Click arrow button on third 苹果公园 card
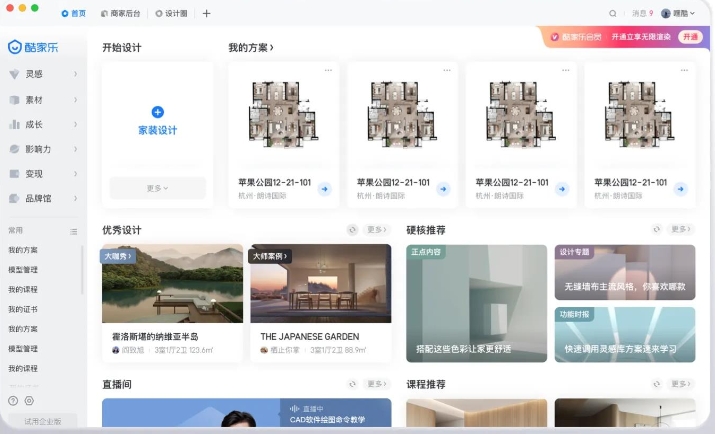The width and height of the screenshot is (717, 436). pos(562,189)
